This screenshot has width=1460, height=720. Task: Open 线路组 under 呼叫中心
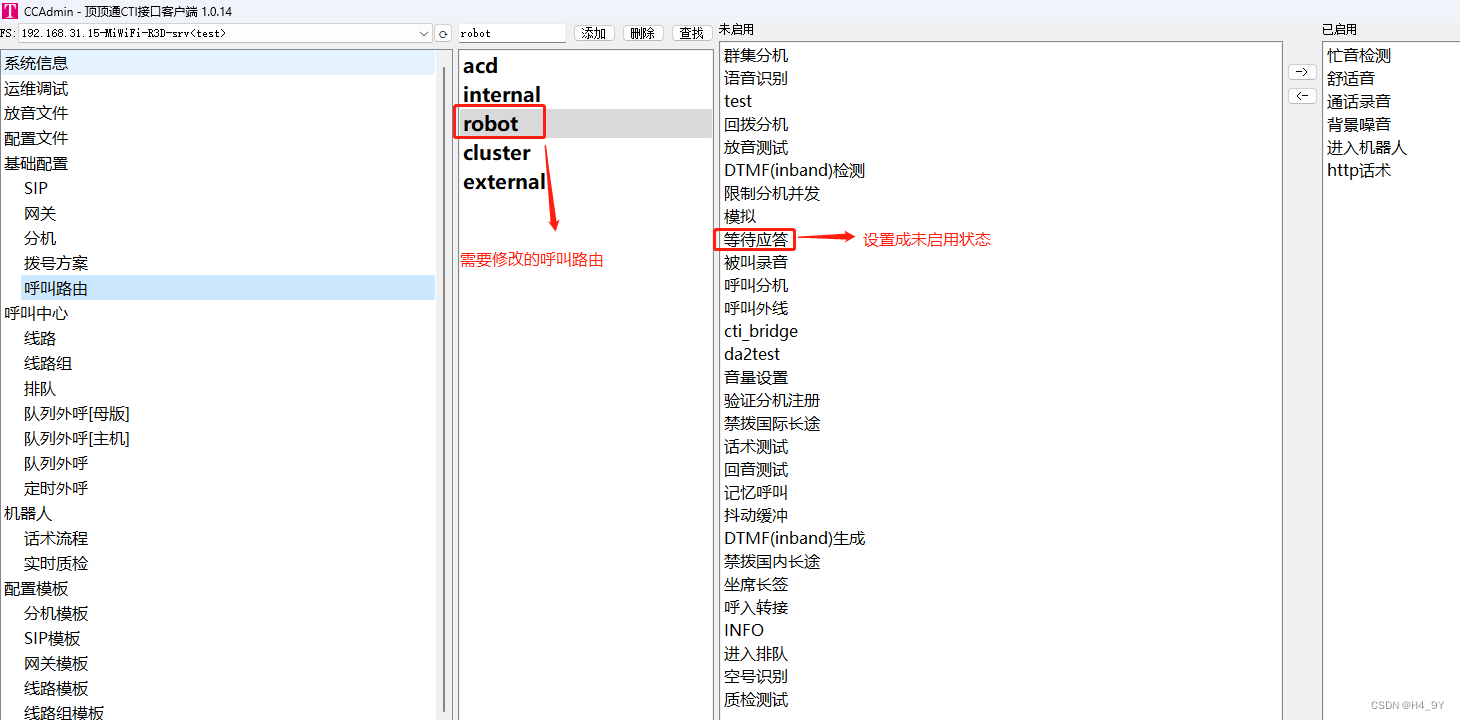pos(48,363)
